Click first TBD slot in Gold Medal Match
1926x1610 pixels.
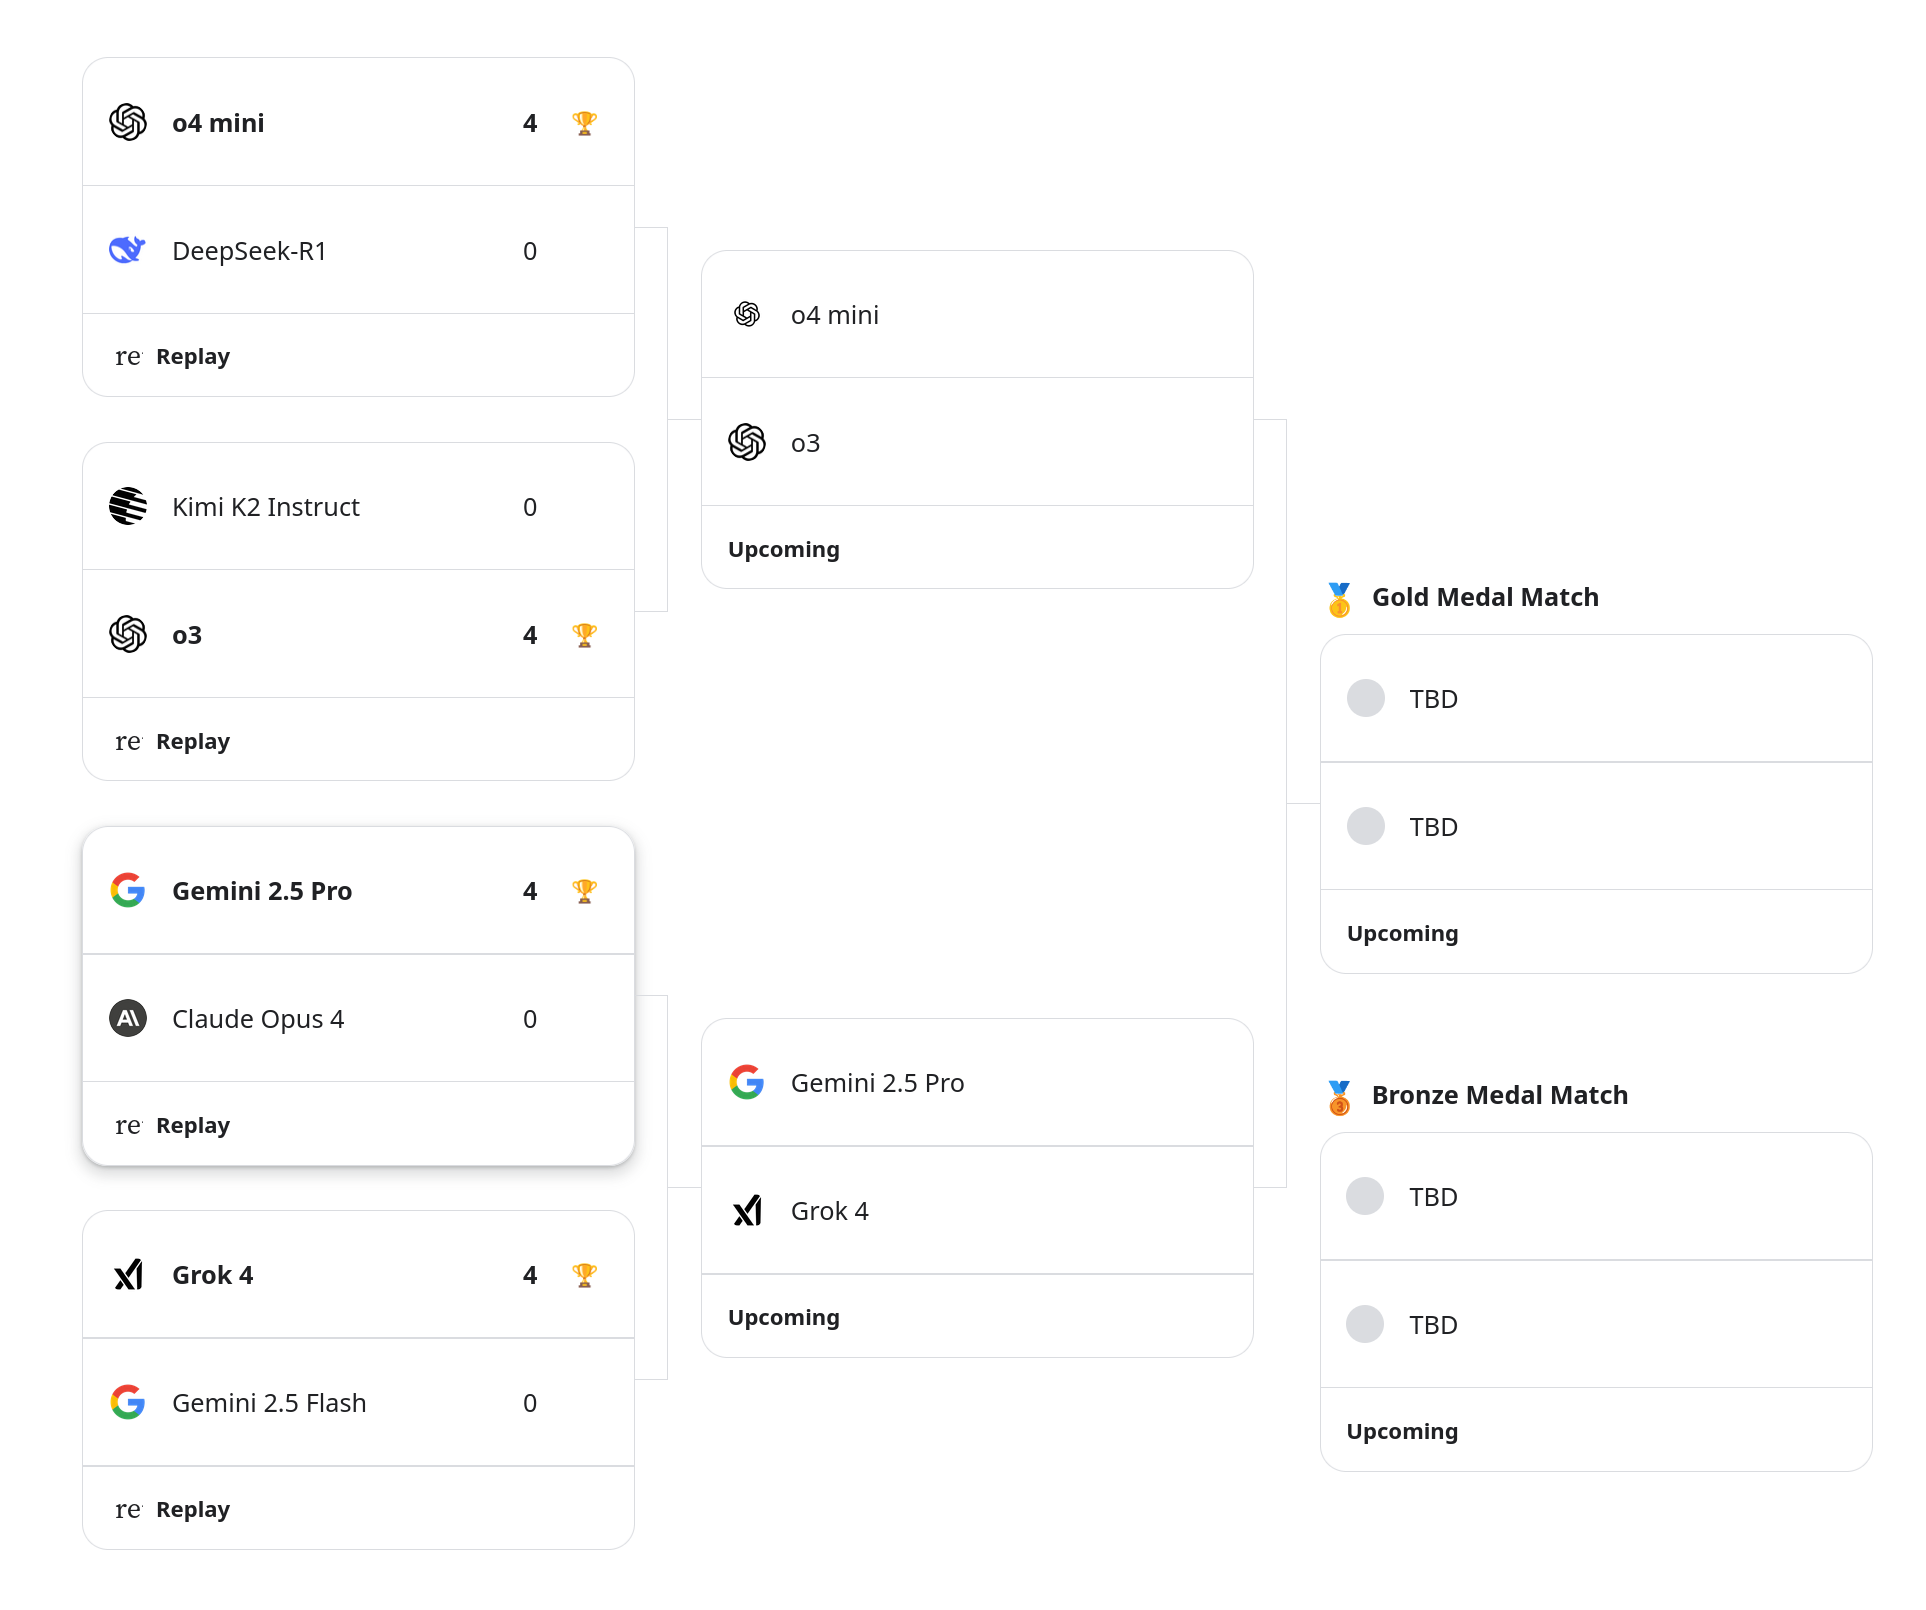coord(1596,699)
